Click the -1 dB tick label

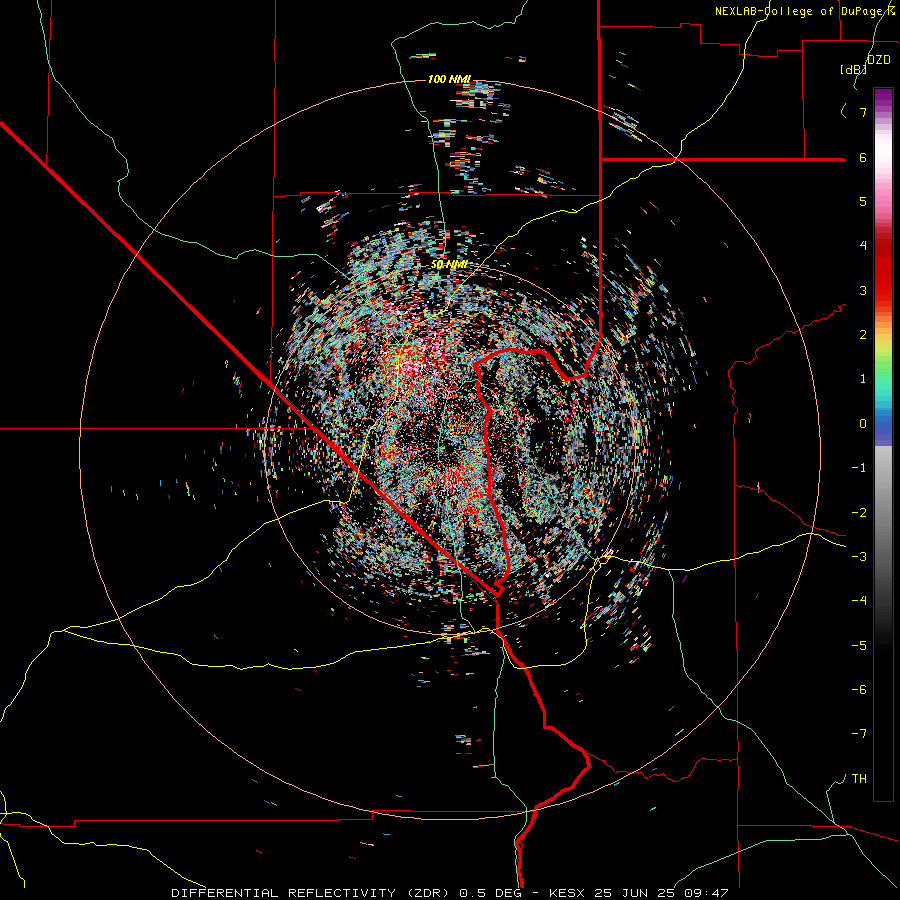pos(859,468)
